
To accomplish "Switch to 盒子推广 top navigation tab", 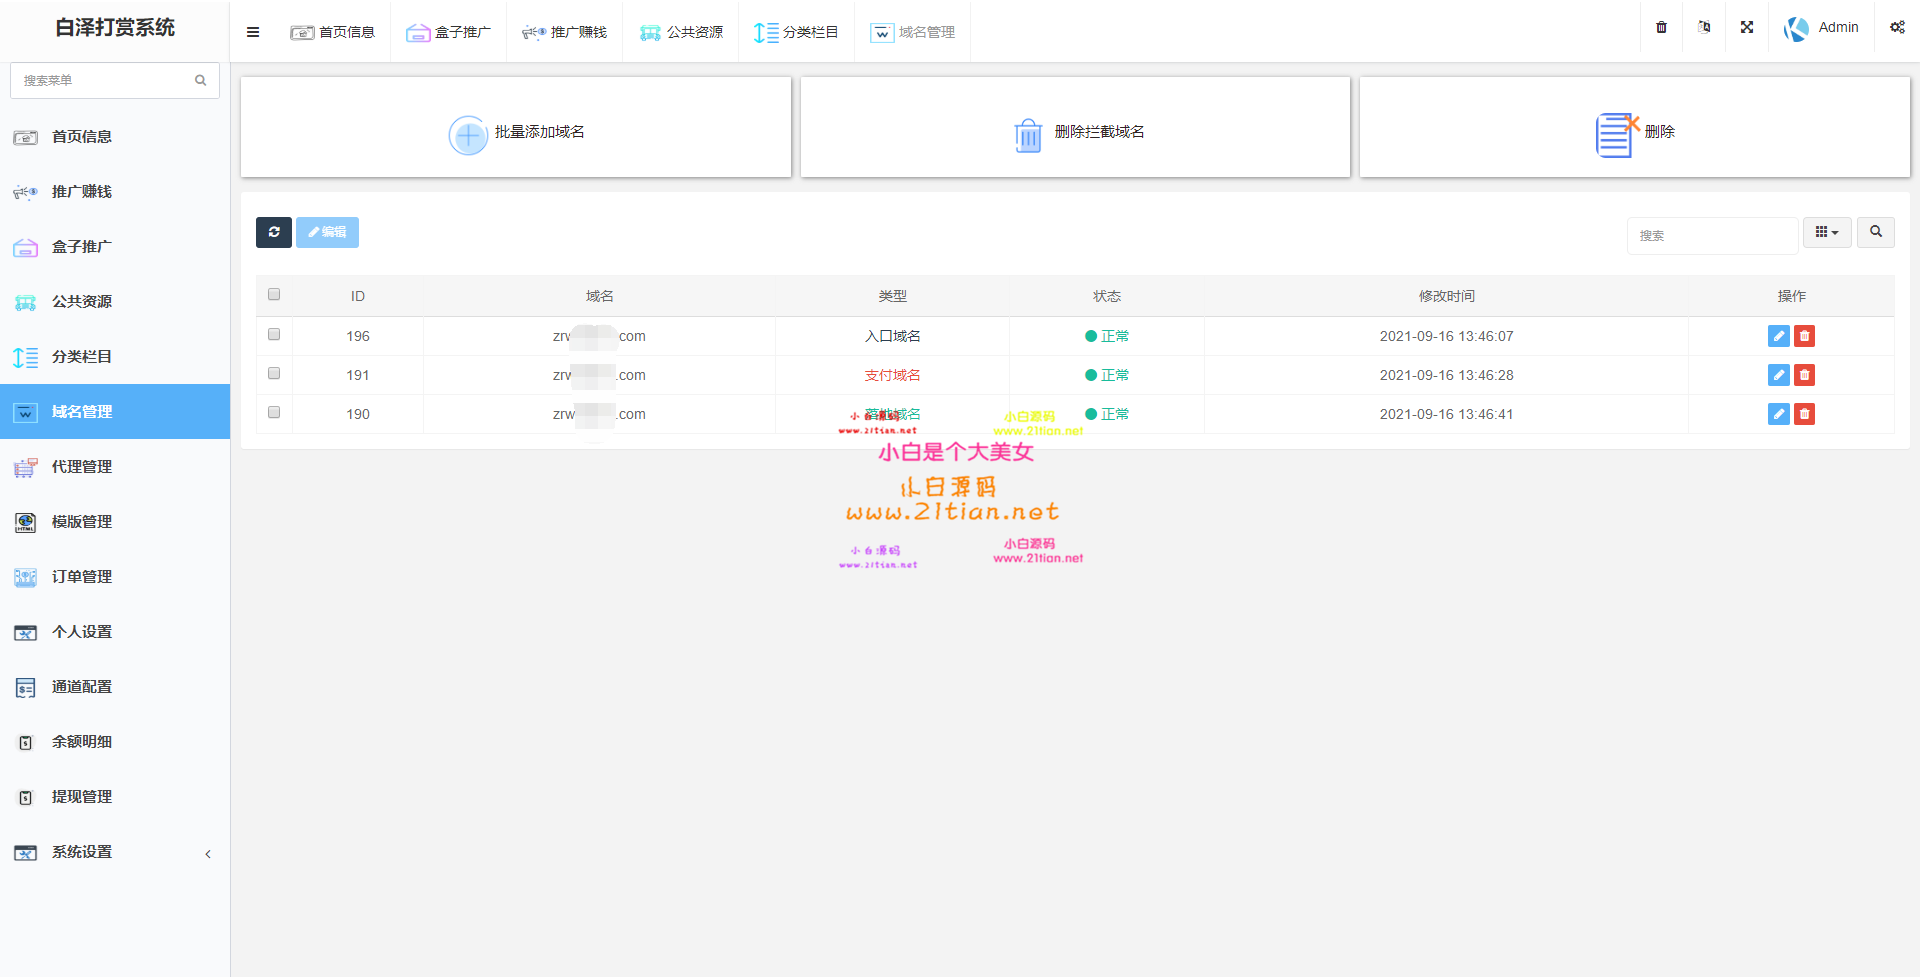I will [x=448, y=32].
